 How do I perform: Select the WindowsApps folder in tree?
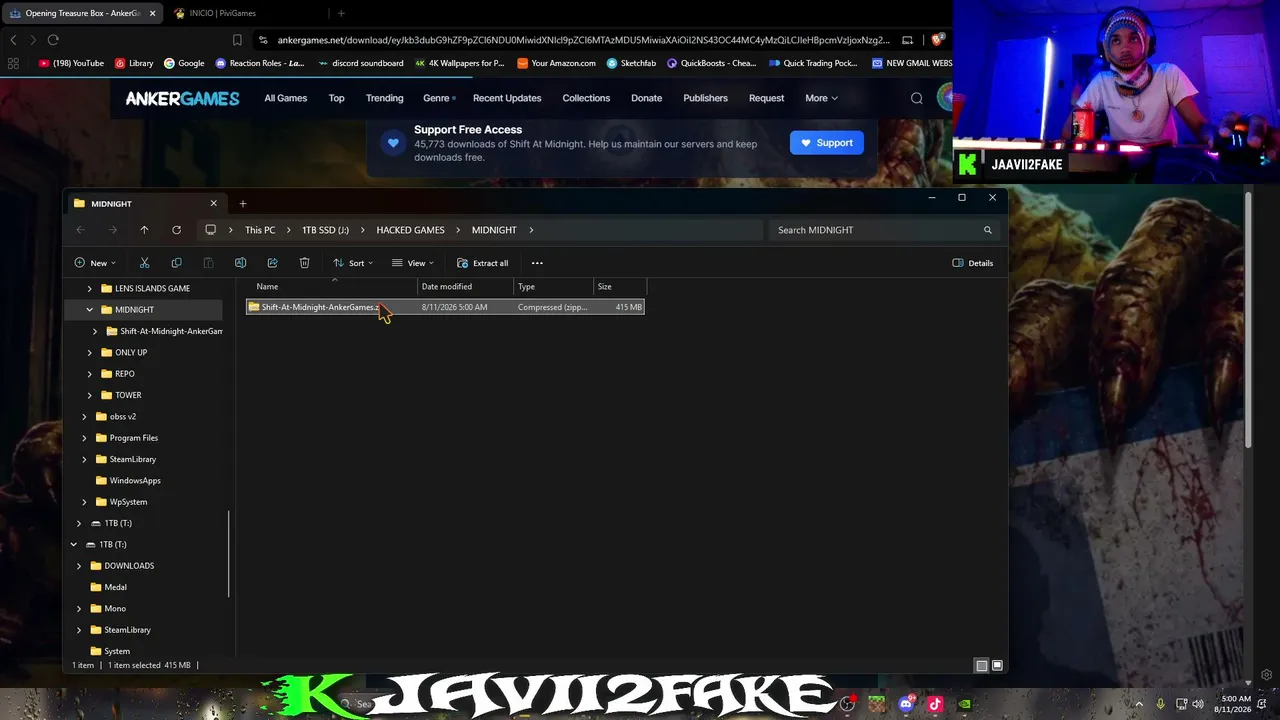coord(135,481)
